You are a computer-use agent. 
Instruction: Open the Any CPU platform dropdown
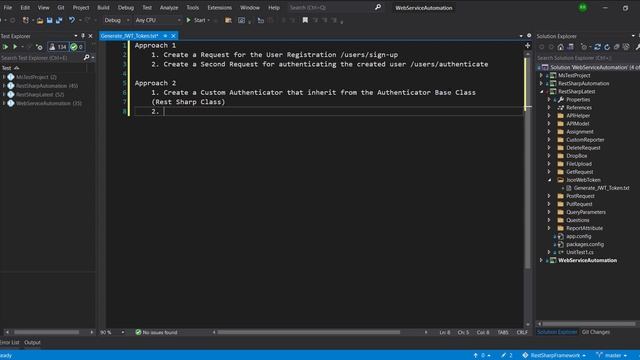point(157,20)
